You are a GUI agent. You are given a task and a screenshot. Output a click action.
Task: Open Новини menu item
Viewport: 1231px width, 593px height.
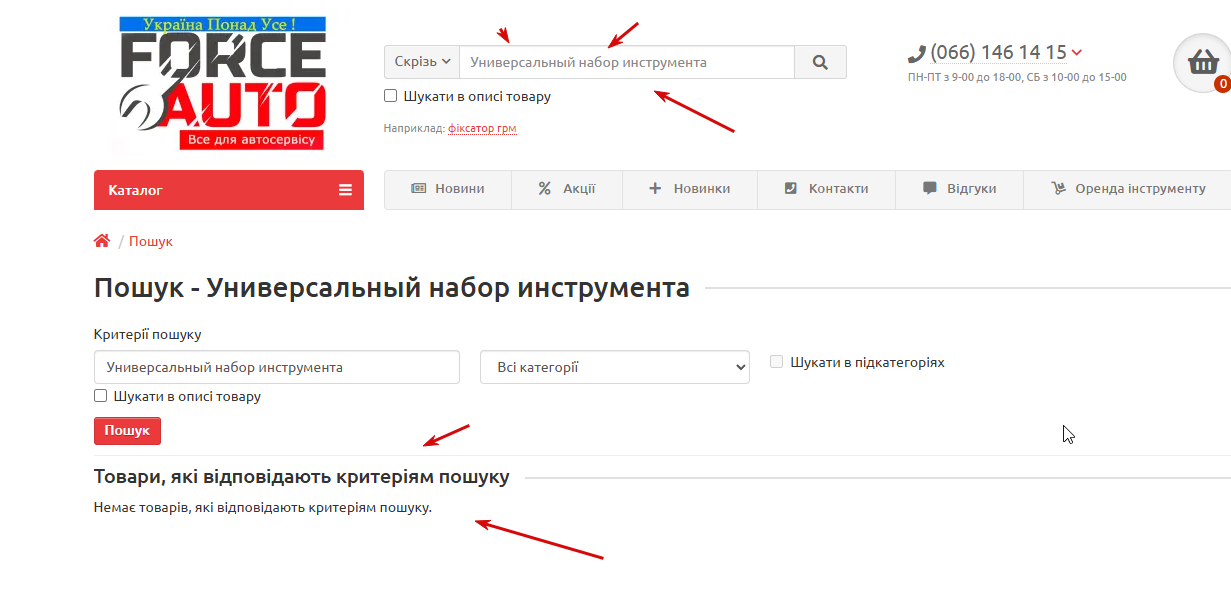(x=448, y=189)
